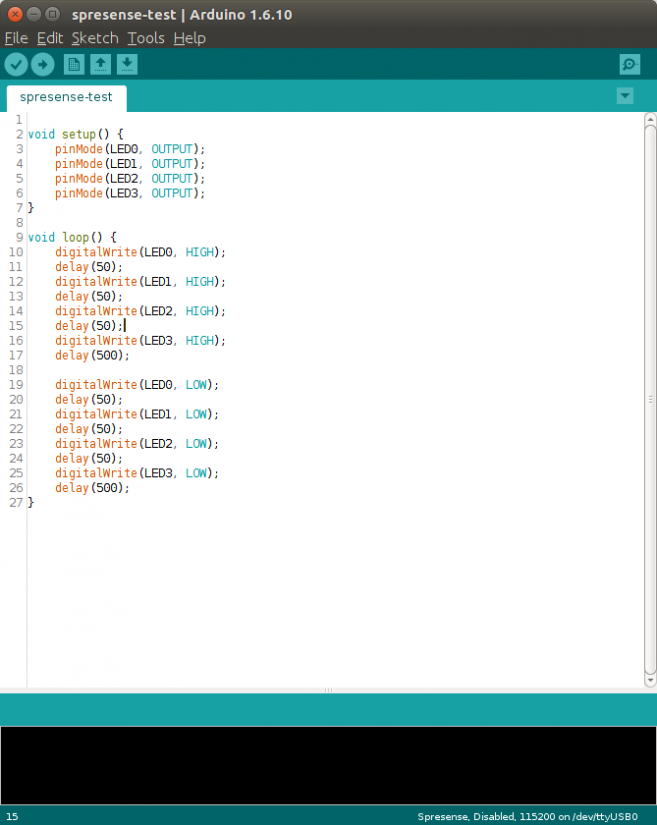The image size is (657, 825).
Task: Open the Tools menu
Action: click(x=146, y=38)
